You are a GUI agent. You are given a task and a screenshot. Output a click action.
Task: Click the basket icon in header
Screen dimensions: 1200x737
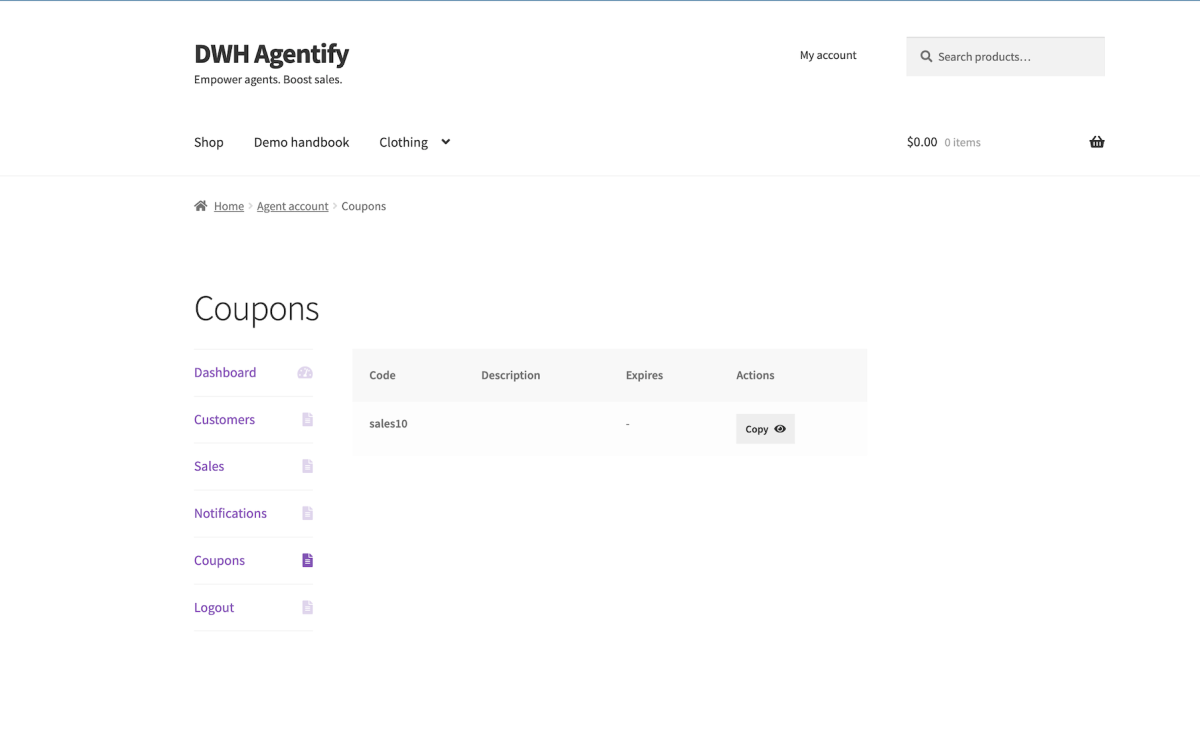(1097, 142)
